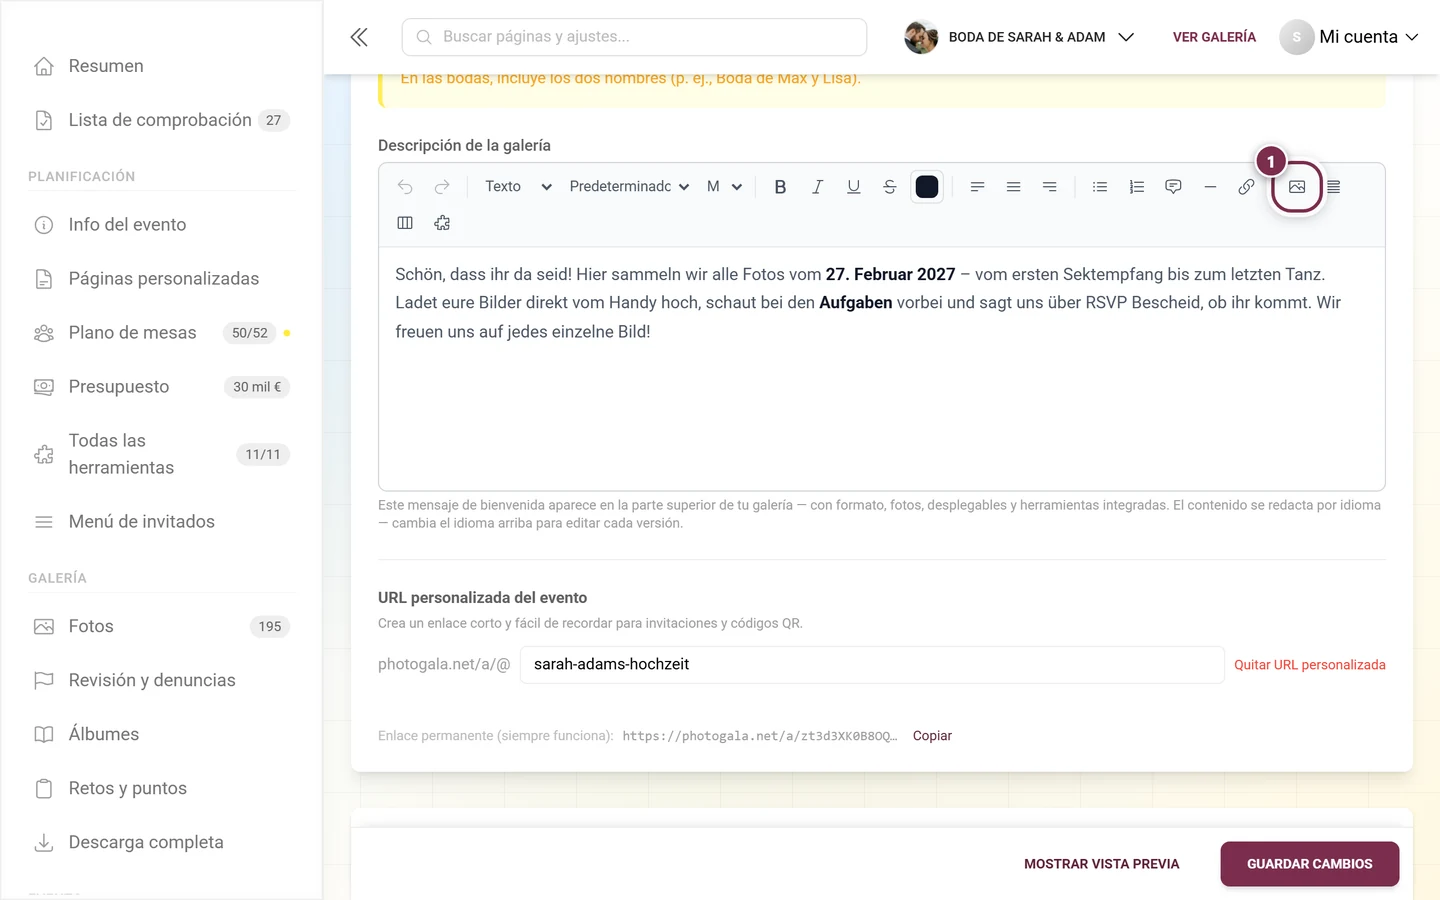Toggle strikethrough formatting
Image resolution: width=1440 pixels, height=900 pixels.
[889, 187]
